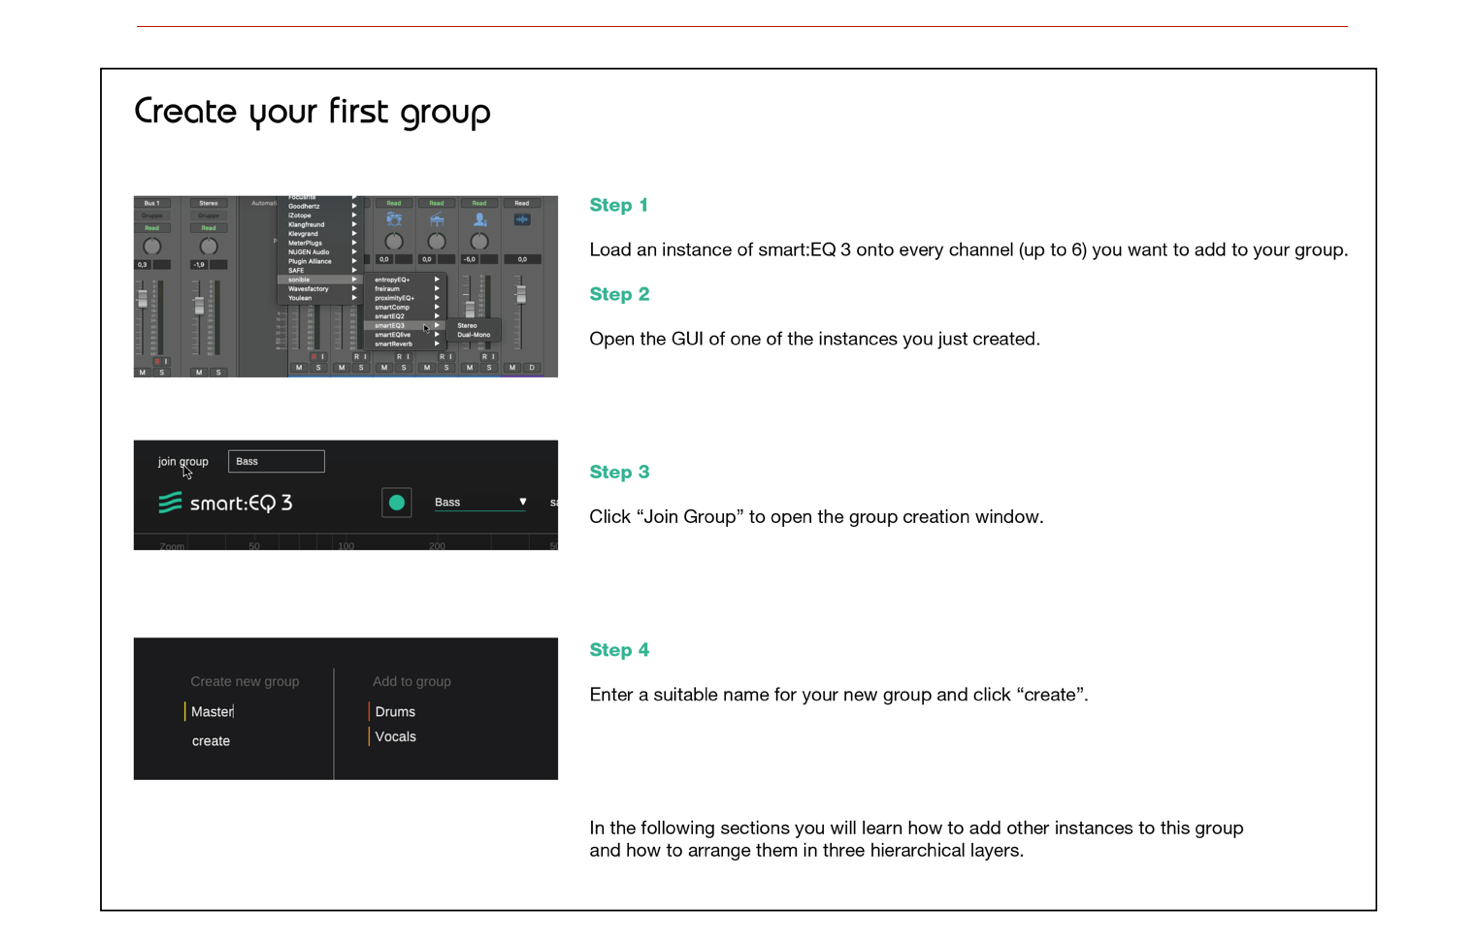Add instance to the Vocals group
1480x938 pixels.
[395, 737]
